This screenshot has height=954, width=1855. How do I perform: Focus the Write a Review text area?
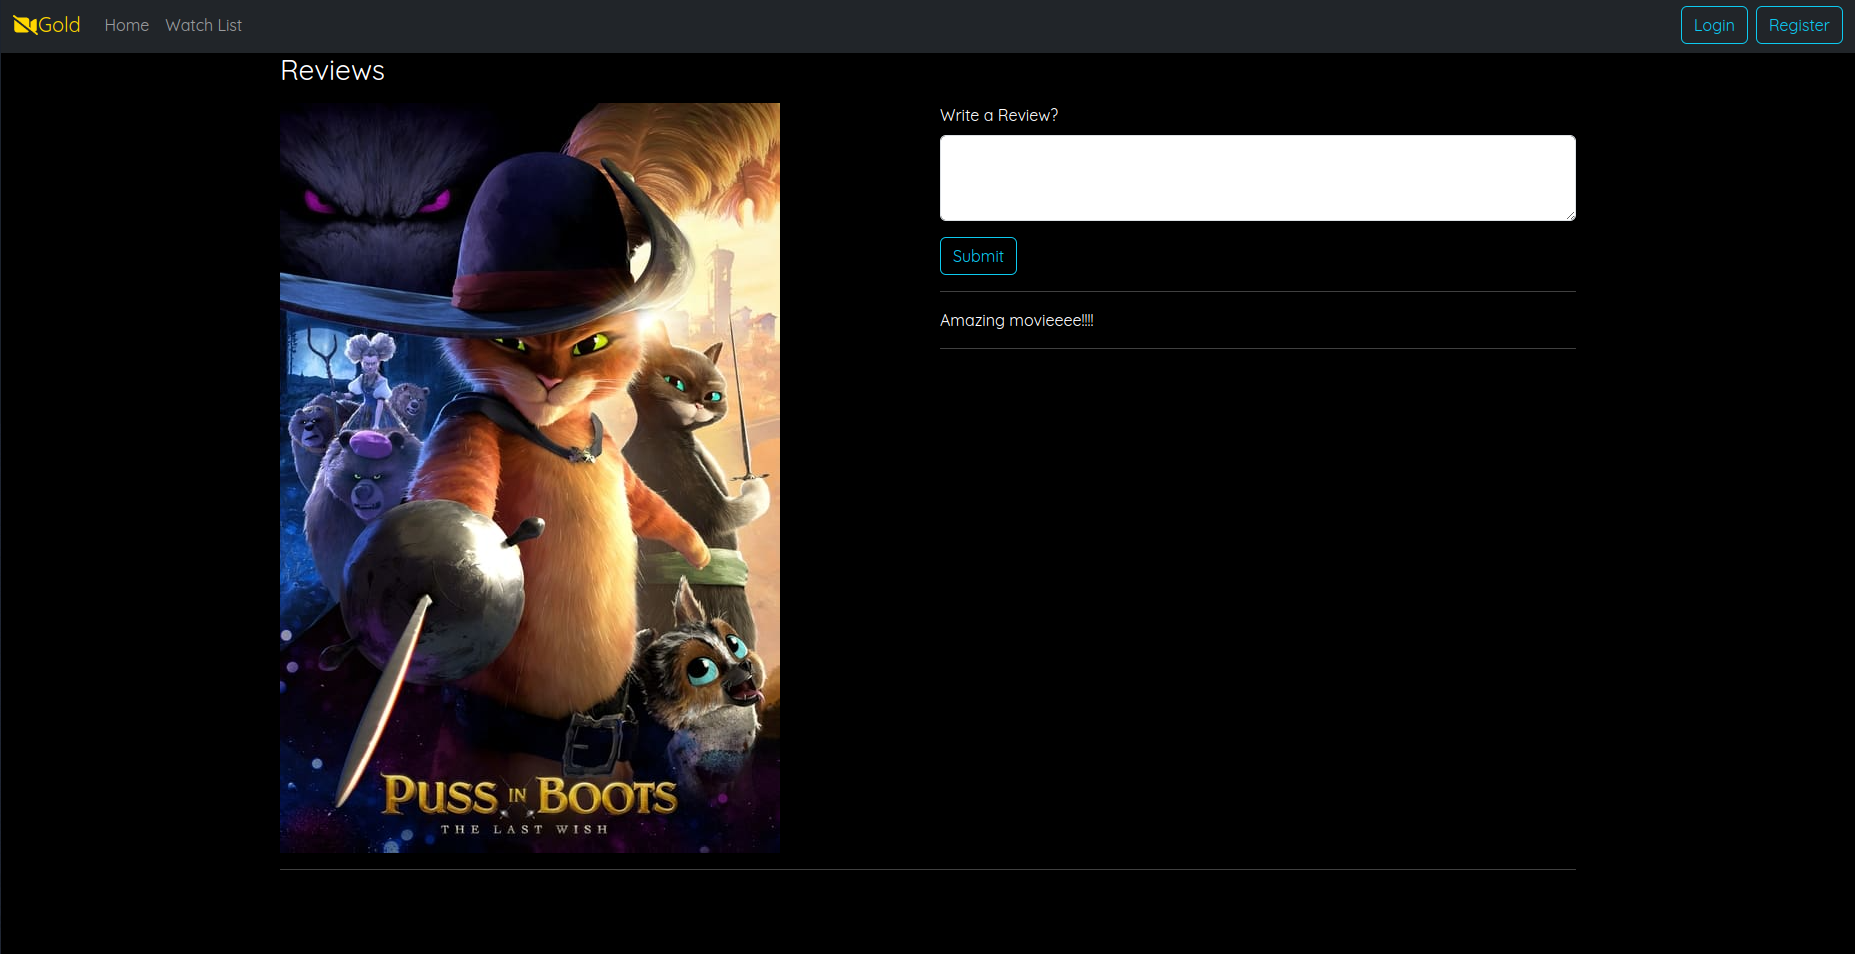1258,178
